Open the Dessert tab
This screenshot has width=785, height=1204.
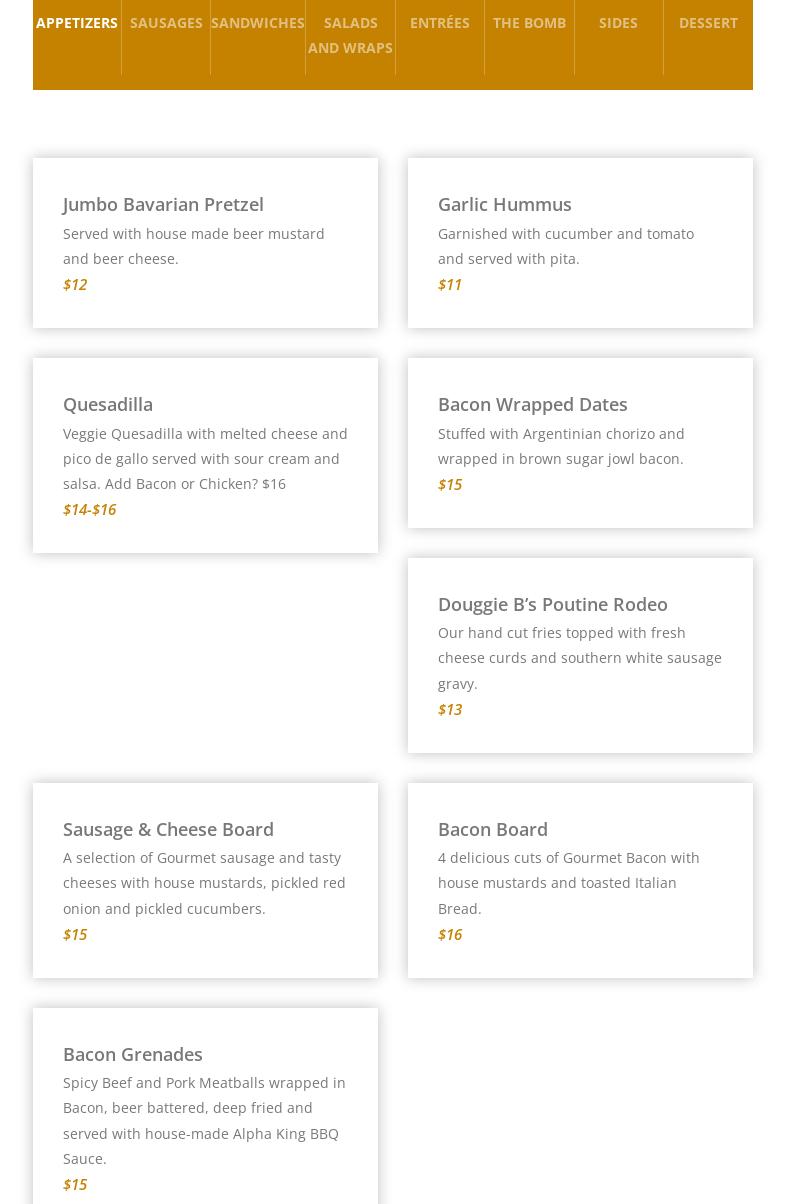[708, 23]
